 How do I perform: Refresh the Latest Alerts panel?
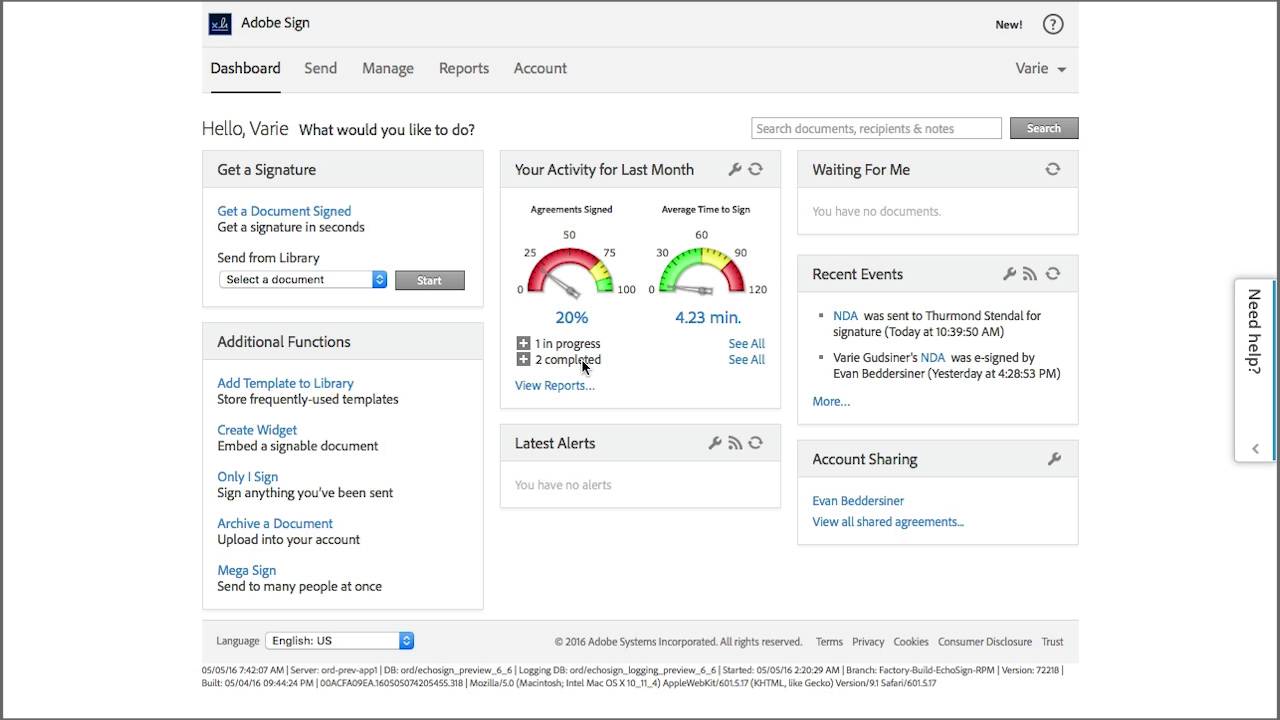coord(756,442)
